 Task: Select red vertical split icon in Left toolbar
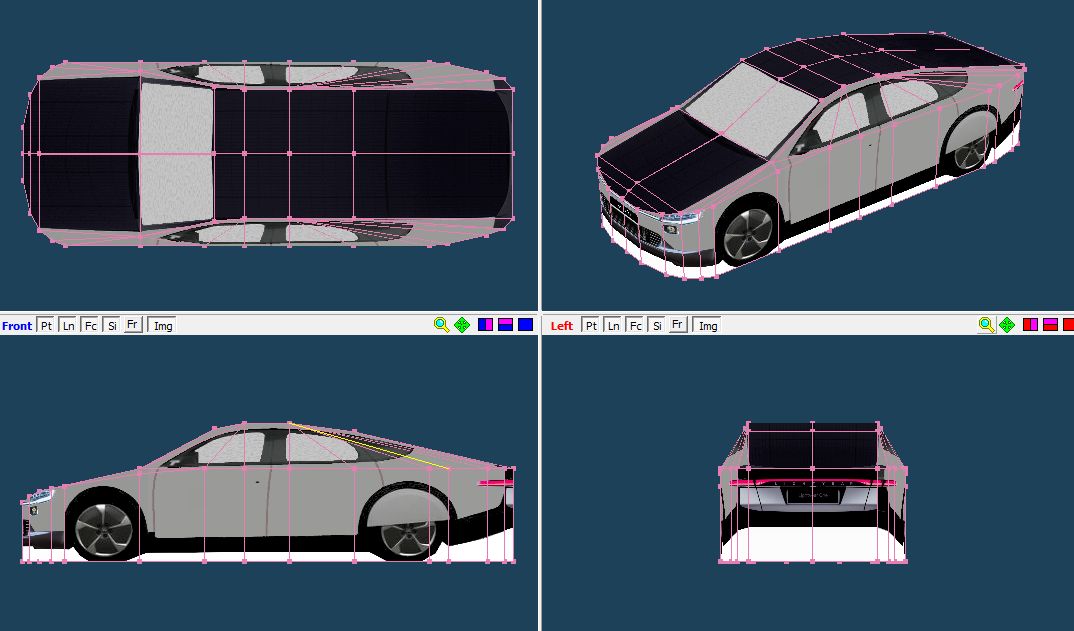pos(1031,325)
